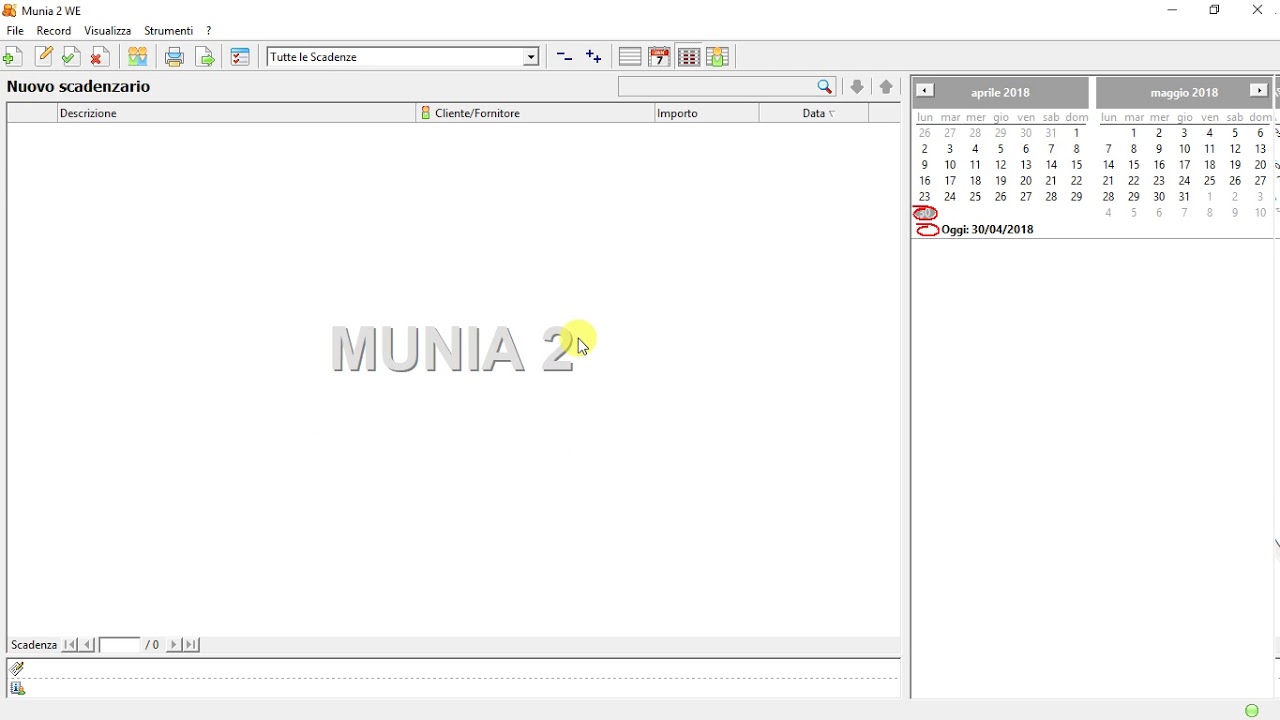This screenshot has height=720, width=1280.
Task: Click the confirm record green checkmark icon
Action: 70,57
